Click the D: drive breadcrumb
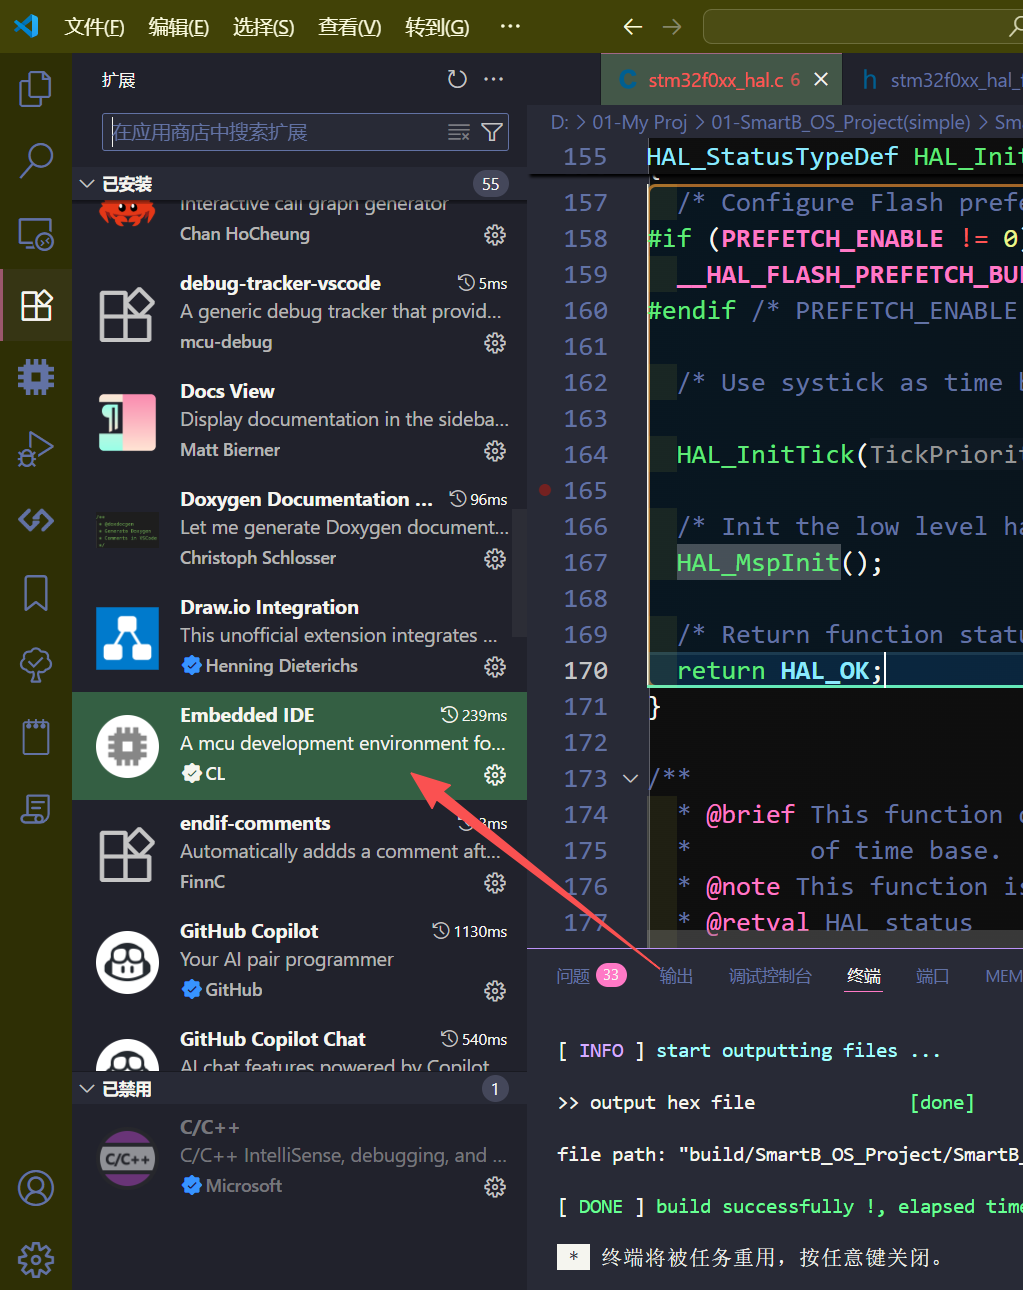The width and height of the screenshot is (1023, 1290). point(559,122)
